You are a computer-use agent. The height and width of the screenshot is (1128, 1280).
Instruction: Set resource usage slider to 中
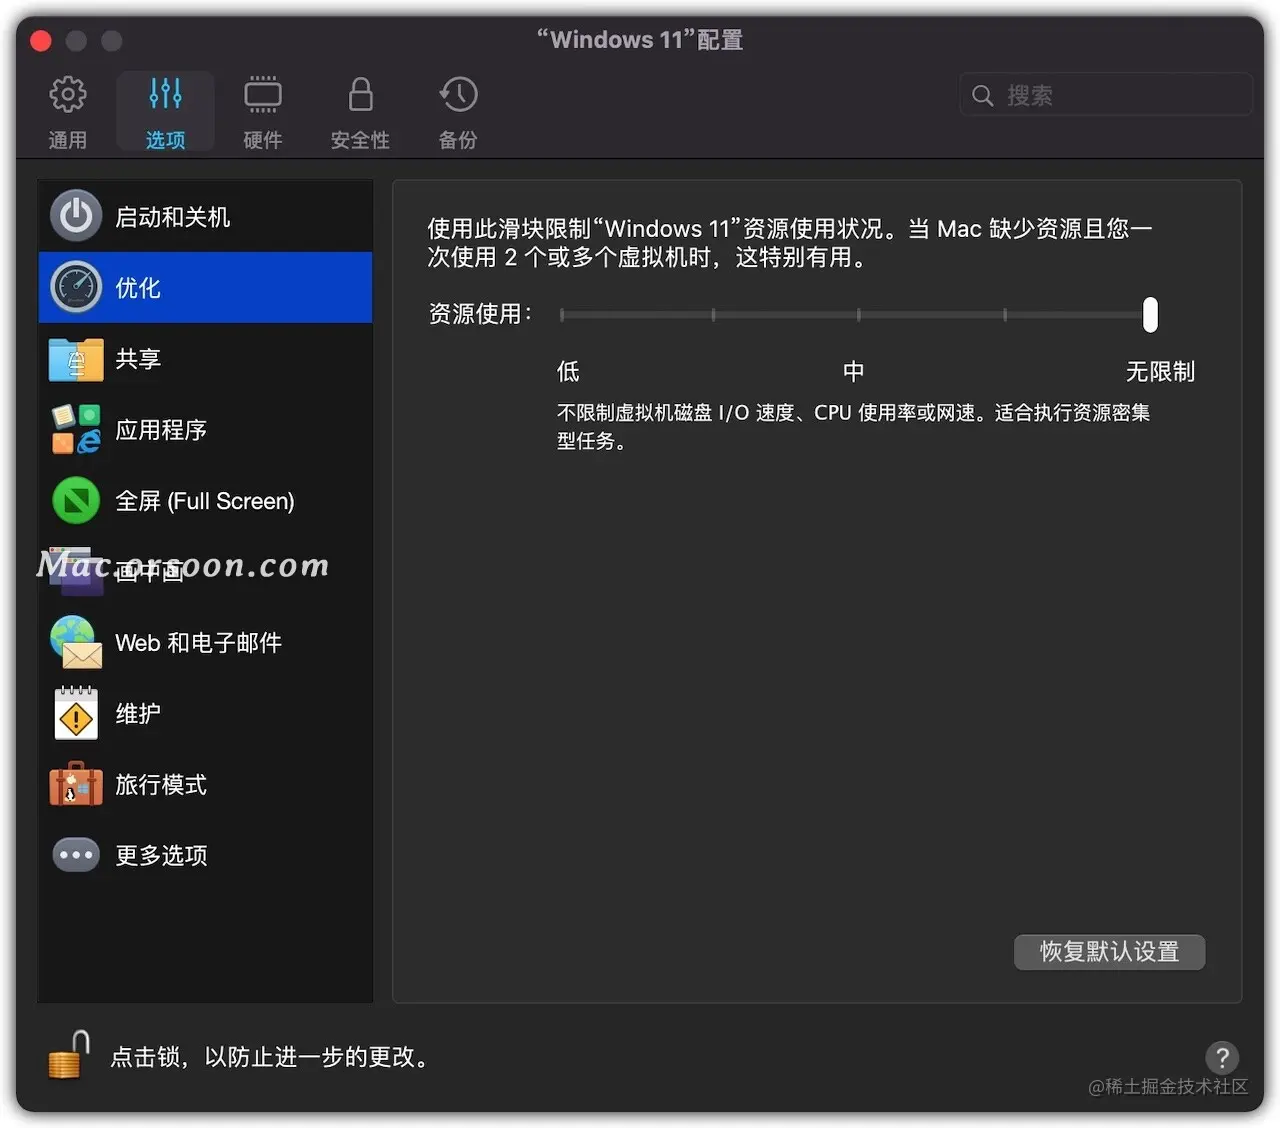point(858,315)
